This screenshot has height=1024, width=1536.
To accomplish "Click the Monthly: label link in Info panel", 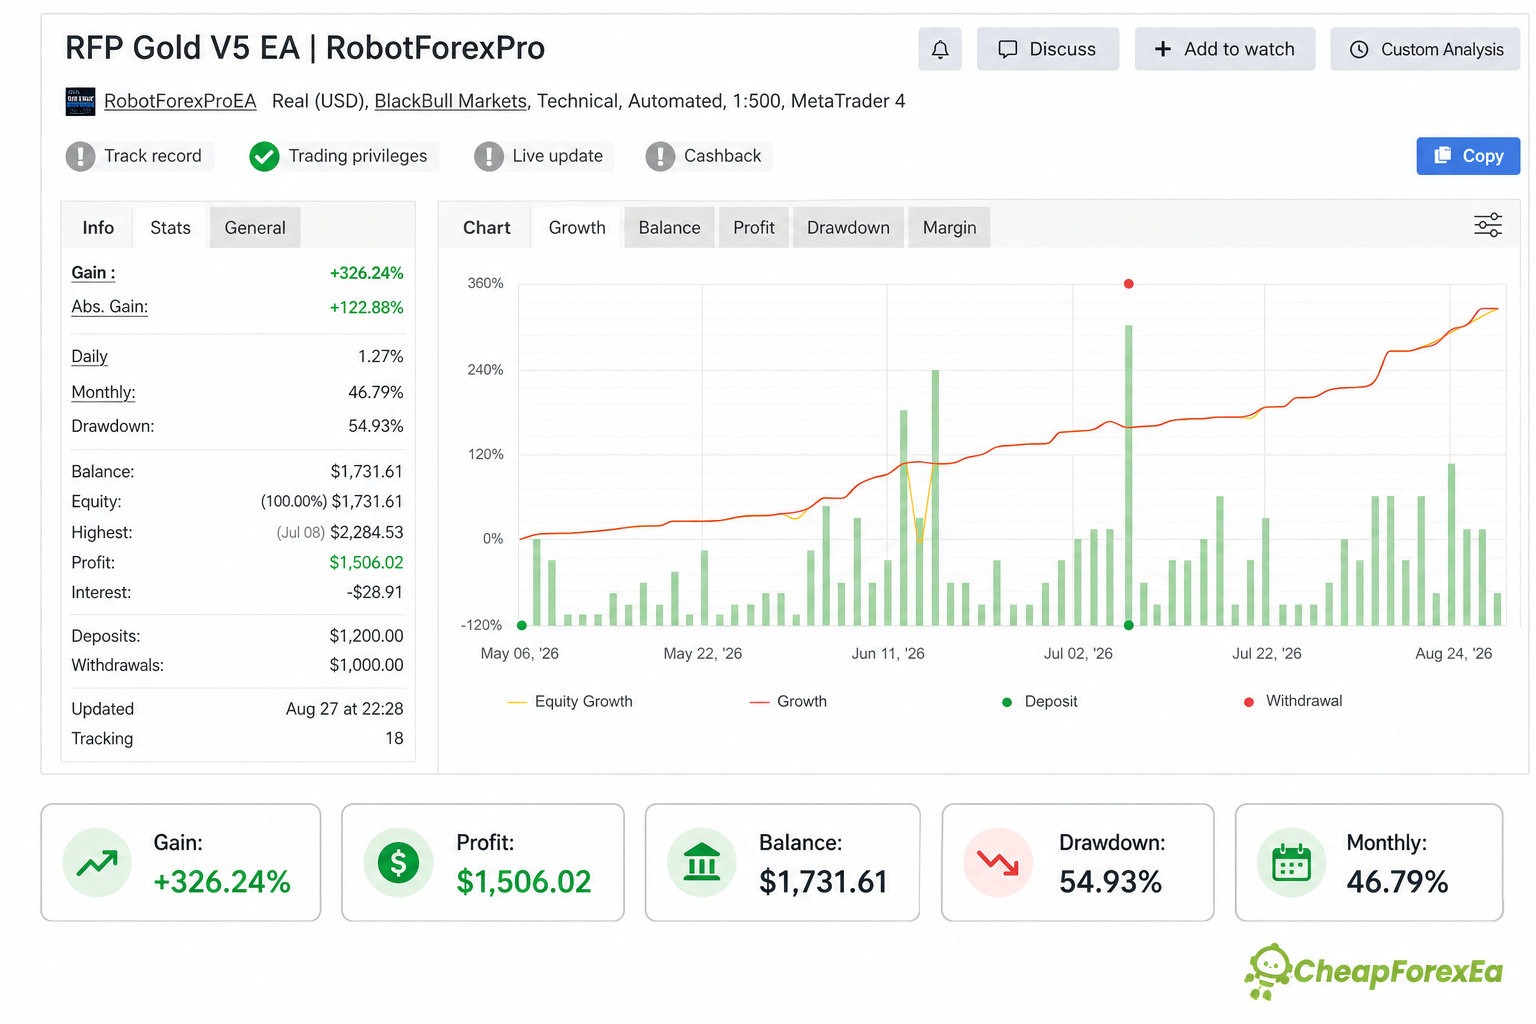I will tap(103, 392).
